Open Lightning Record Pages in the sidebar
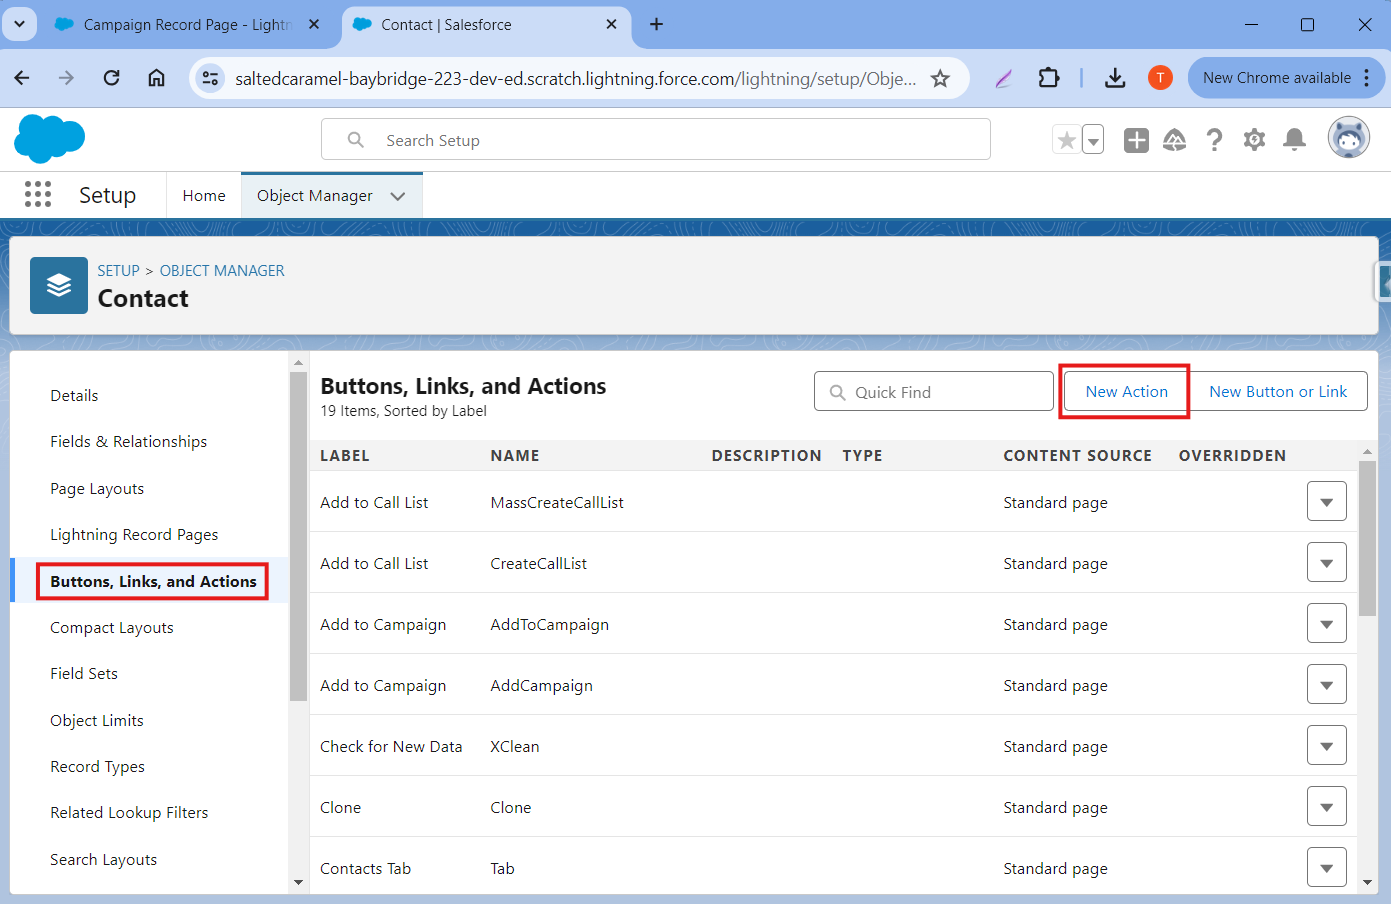The height and width of the screenshot is (904, 1391). (x=134, y=535)
